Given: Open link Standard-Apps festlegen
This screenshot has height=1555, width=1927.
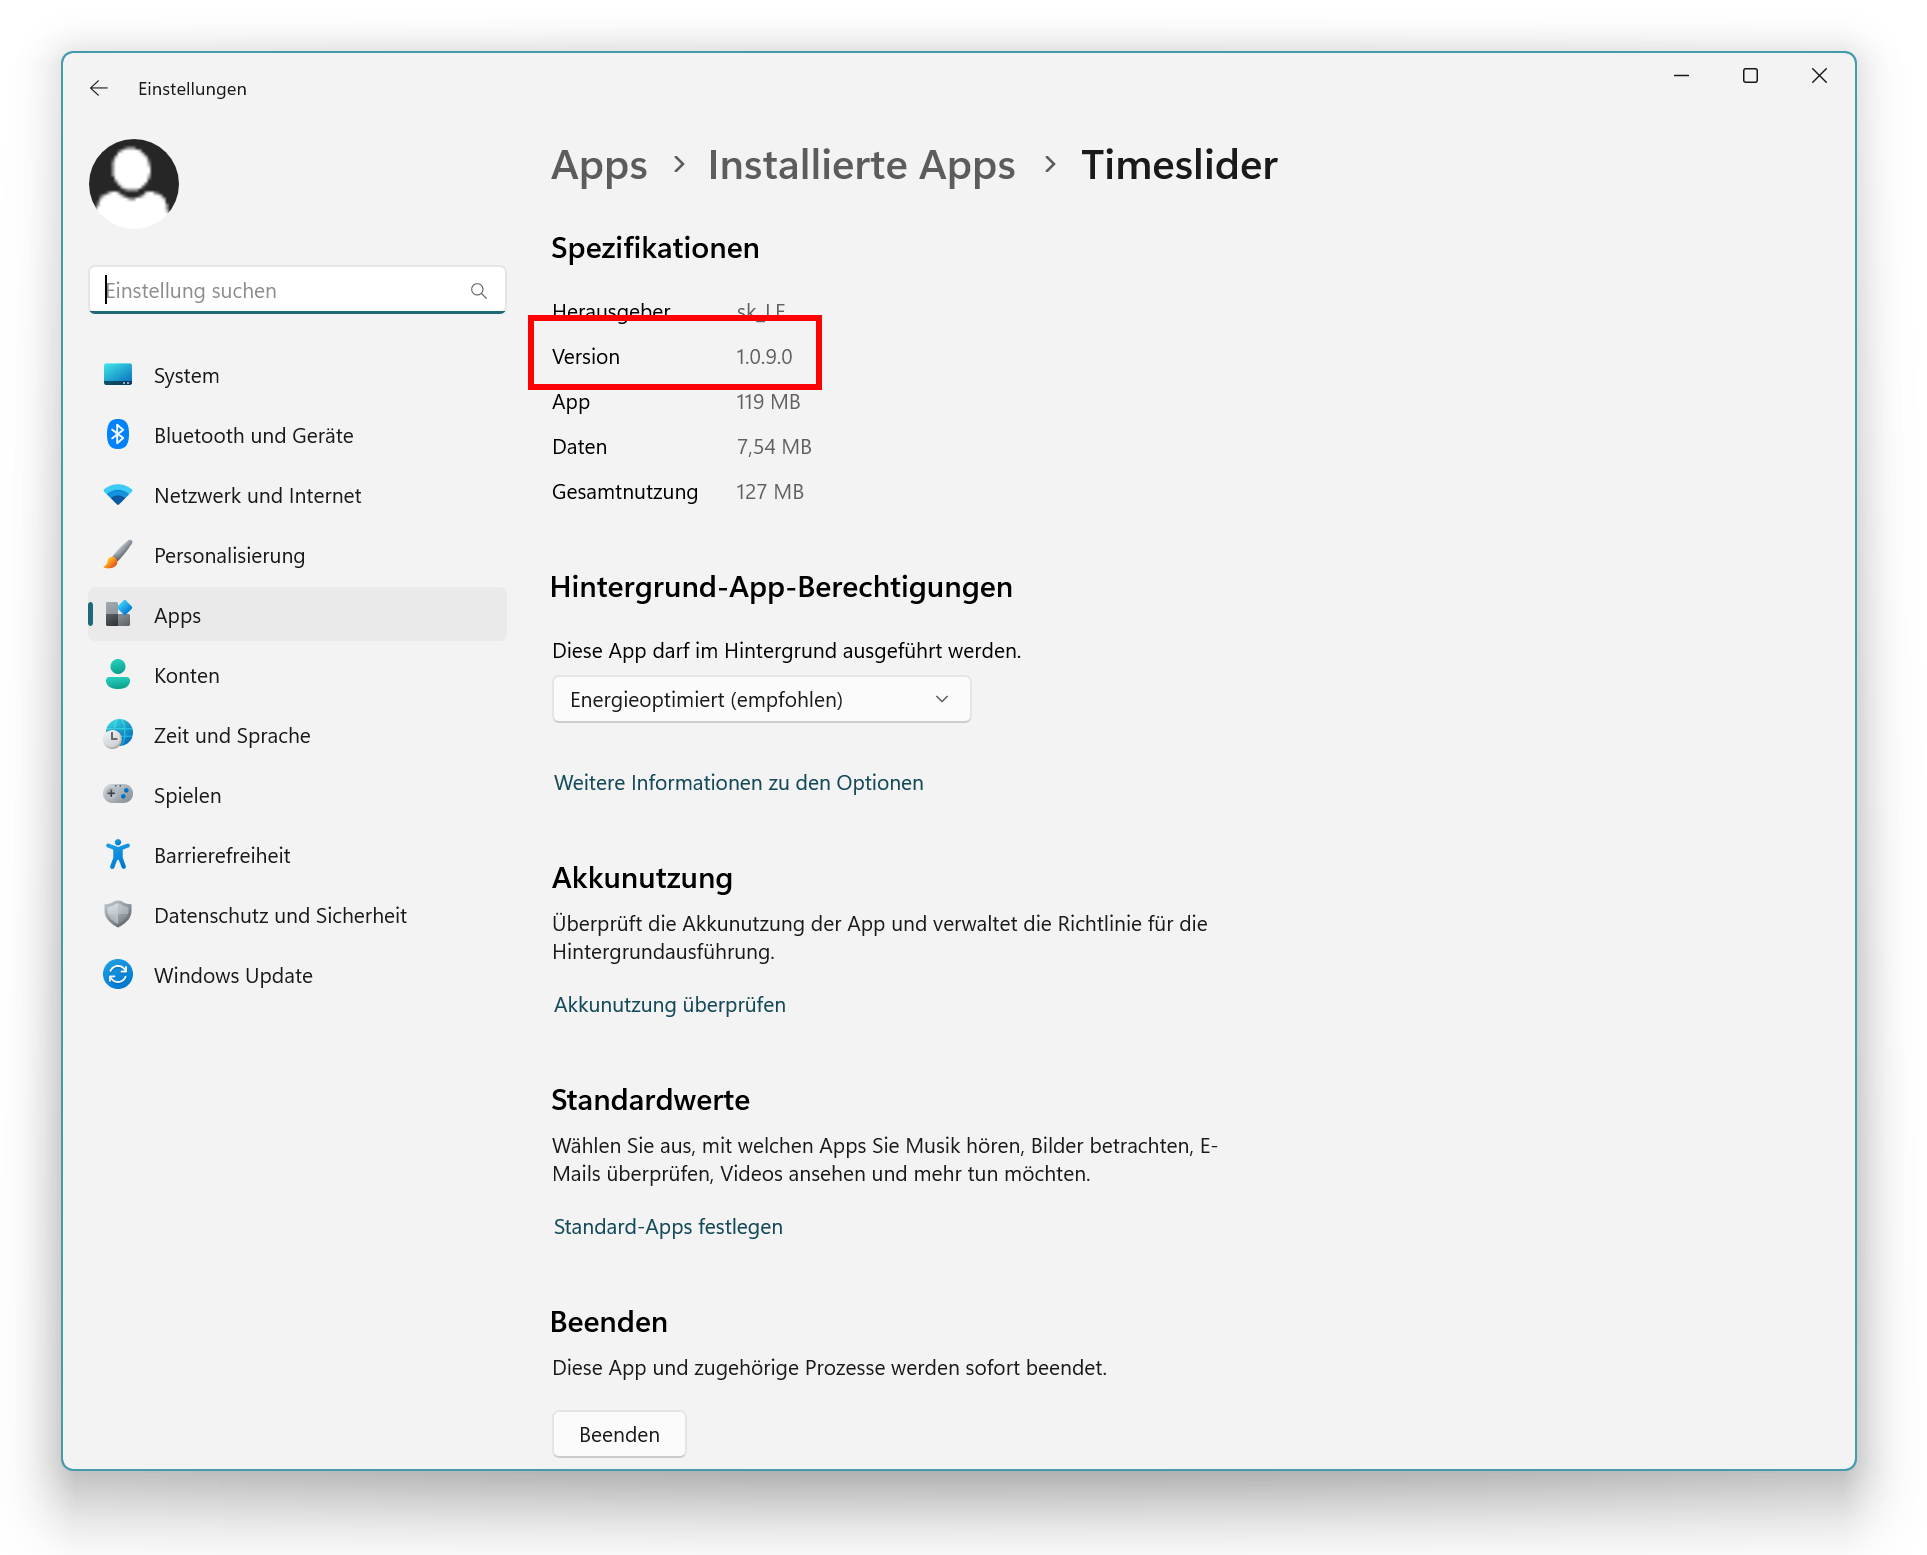Looking at the screenshot, I should click(667, 1226).
